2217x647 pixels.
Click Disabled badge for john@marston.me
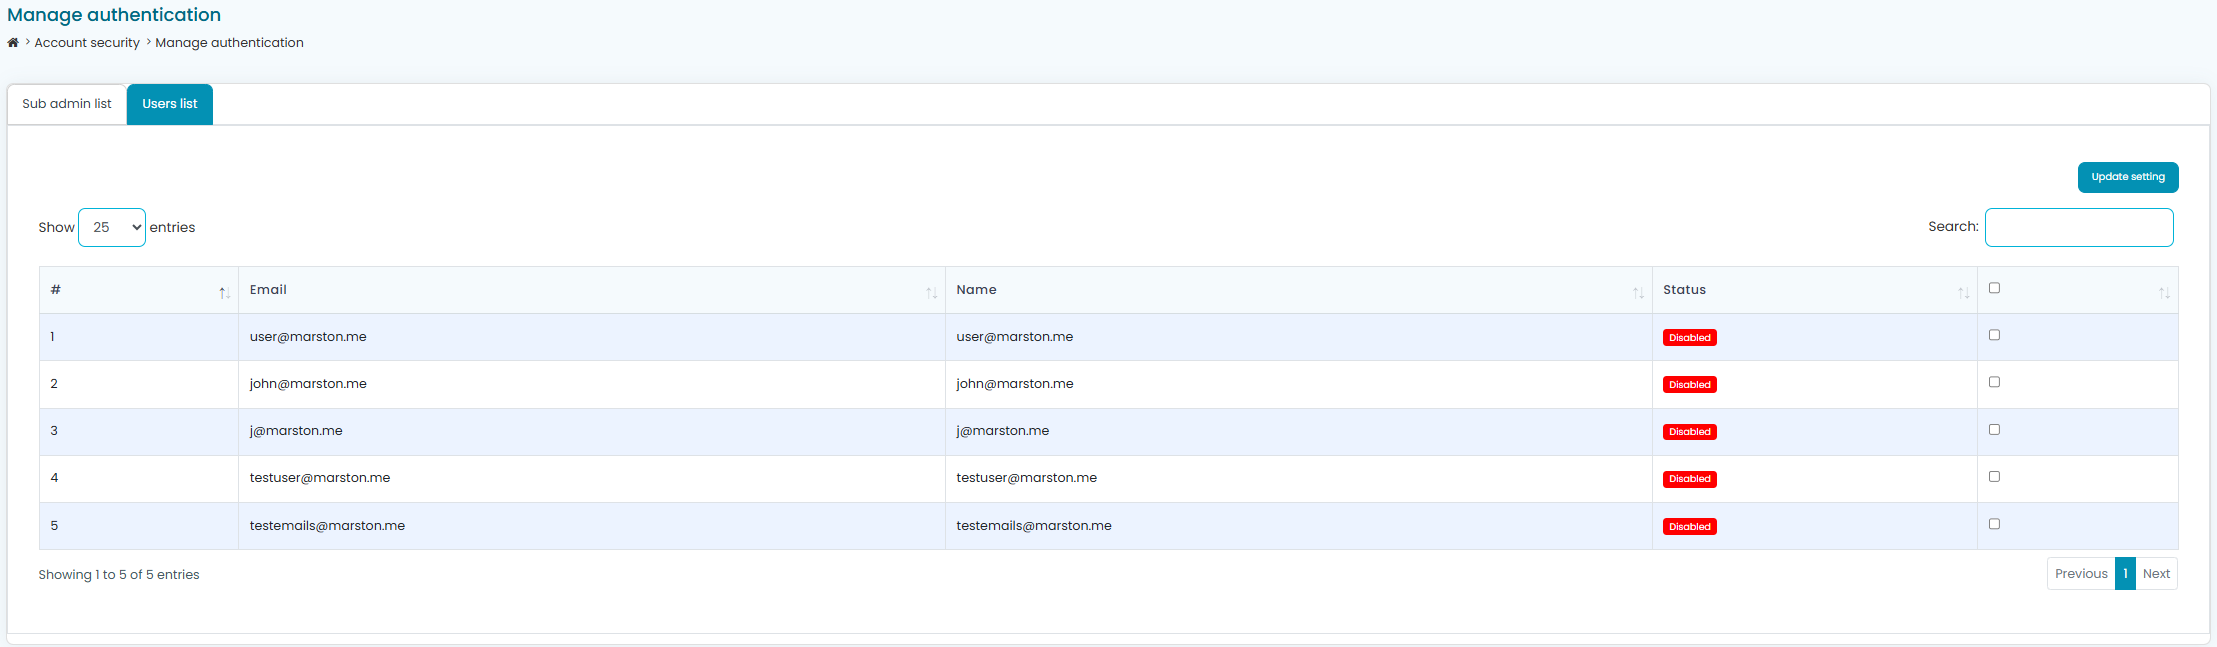click(1690, 385)
